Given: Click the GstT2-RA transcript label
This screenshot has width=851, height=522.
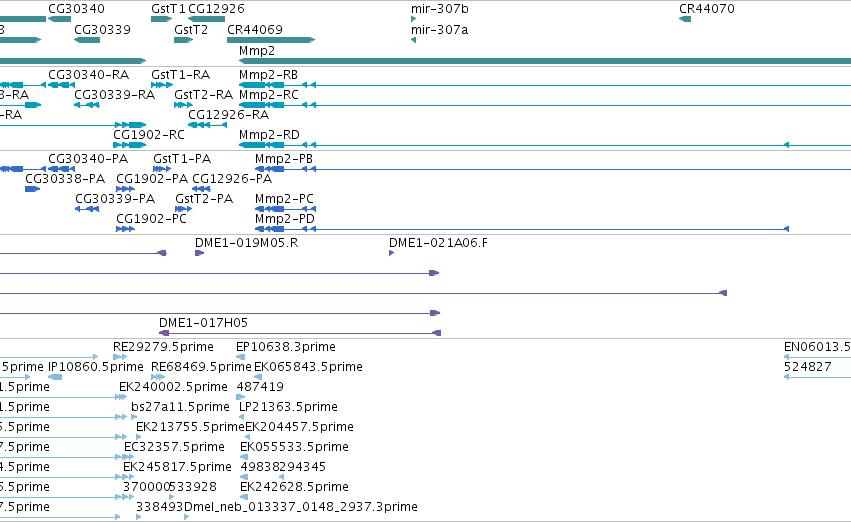Looking at the screenshot, I should pyautogui.click(x=203, y=94).
